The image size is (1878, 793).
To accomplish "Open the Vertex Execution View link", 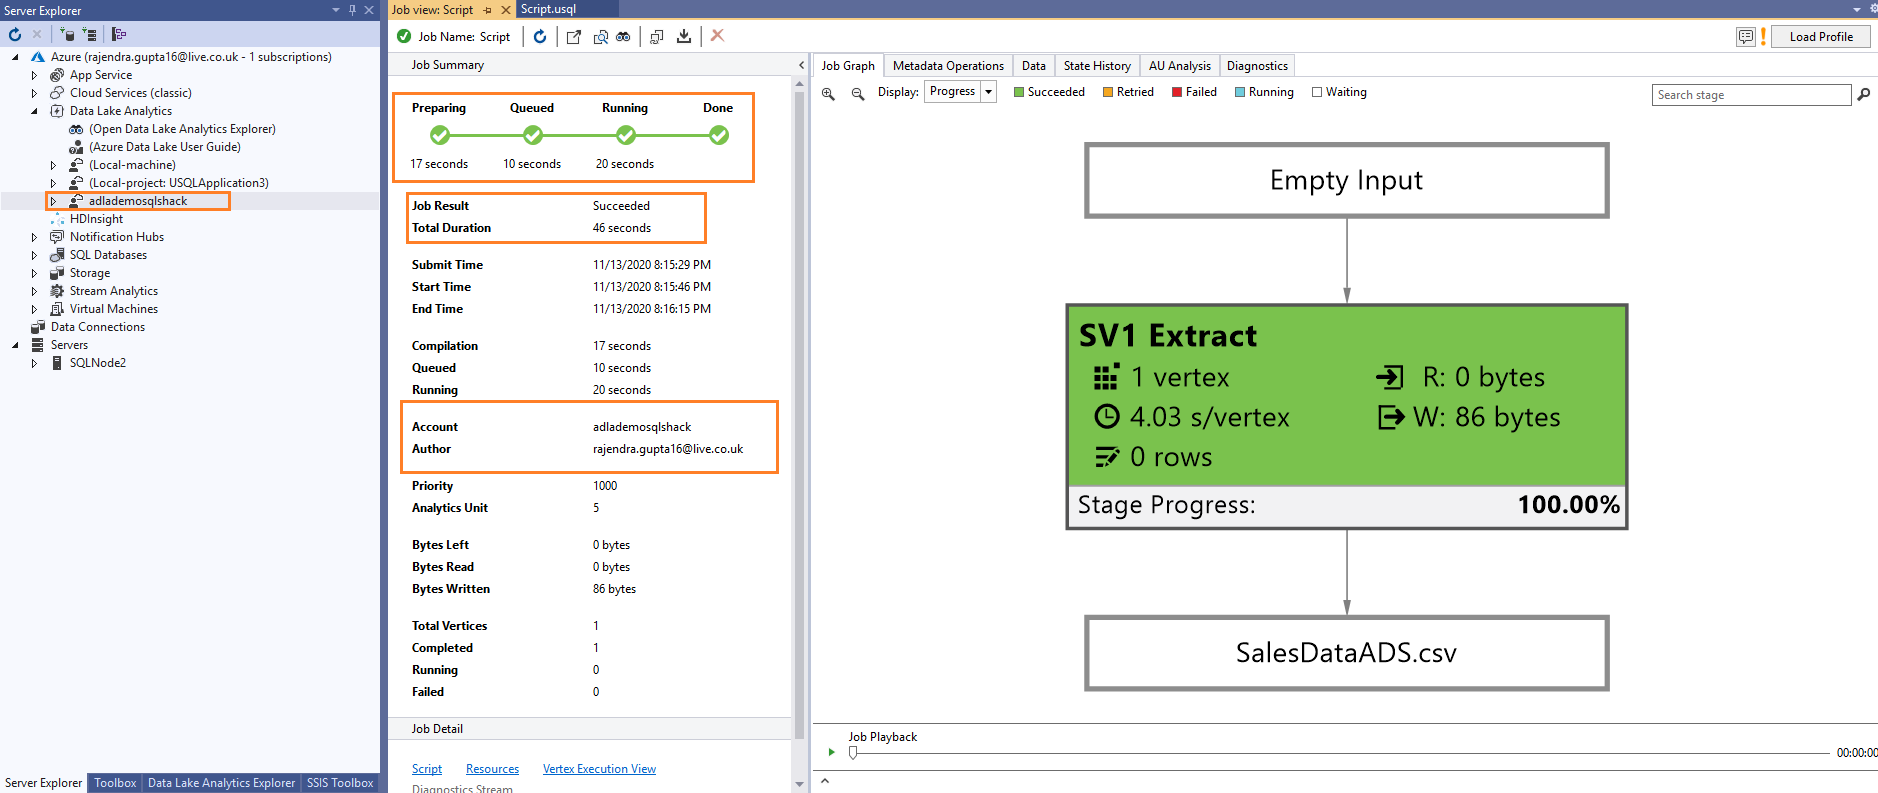I will click(x=599, y=769).
